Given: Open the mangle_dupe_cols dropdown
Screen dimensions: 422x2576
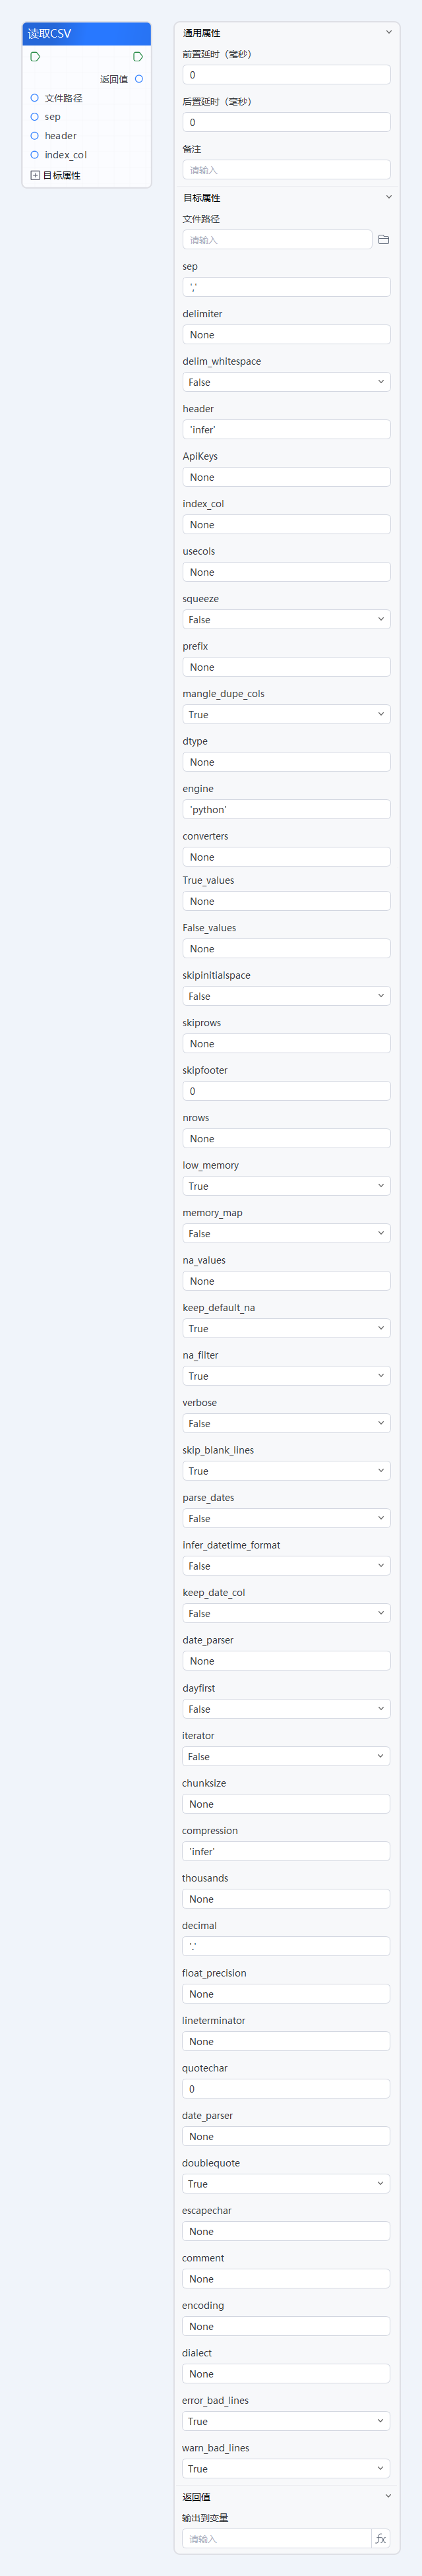Looking at the screenshot, I should (x=286, y=715).
